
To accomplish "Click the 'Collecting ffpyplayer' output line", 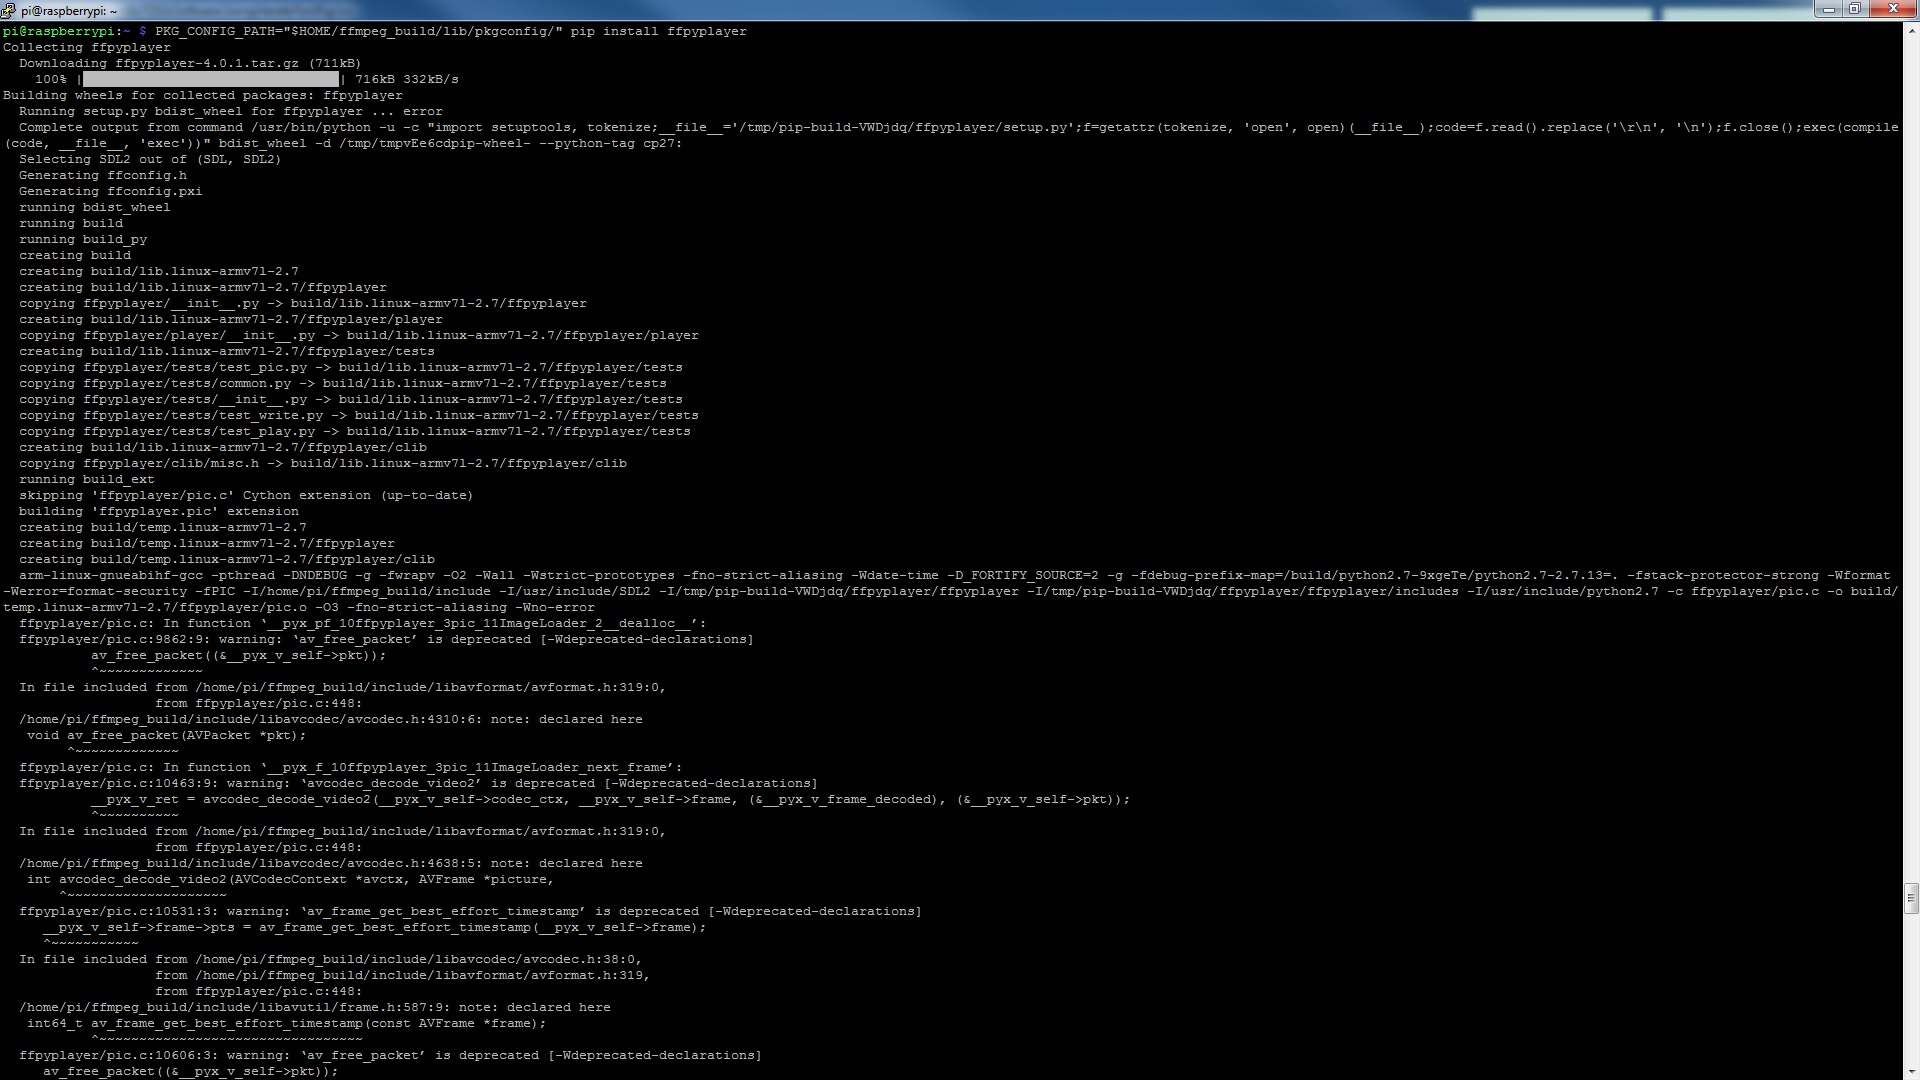I will click(87, 47).
